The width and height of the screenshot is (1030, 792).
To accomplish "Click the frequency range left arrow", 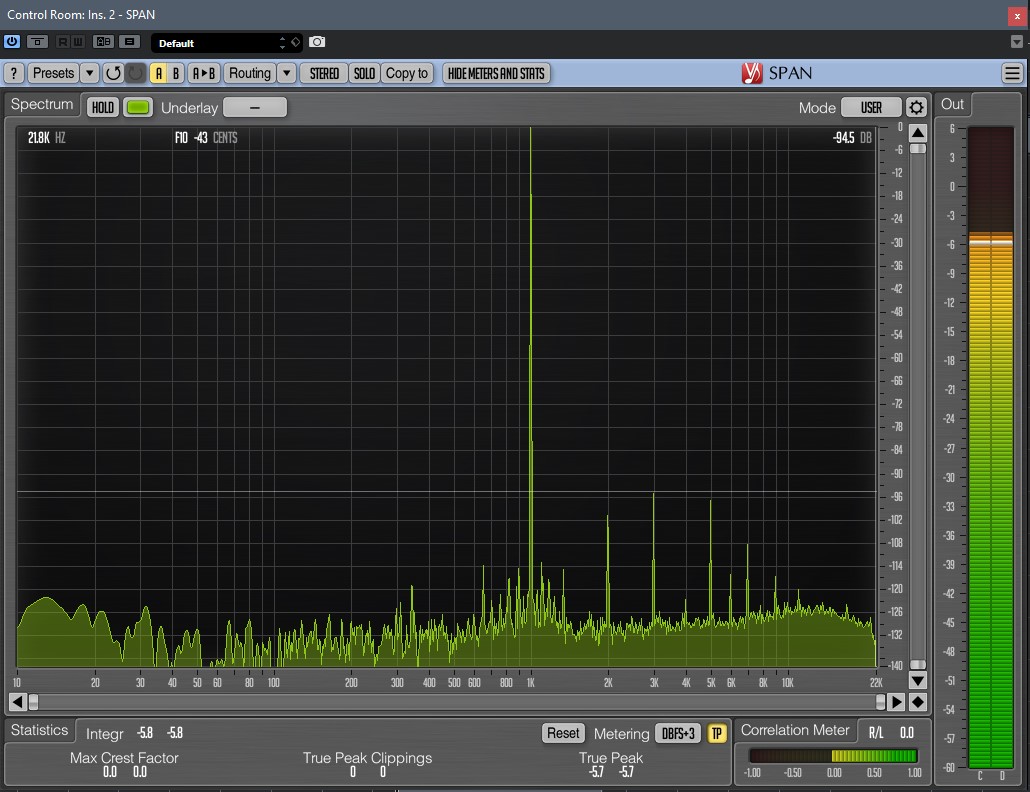I will pos(18,702).
